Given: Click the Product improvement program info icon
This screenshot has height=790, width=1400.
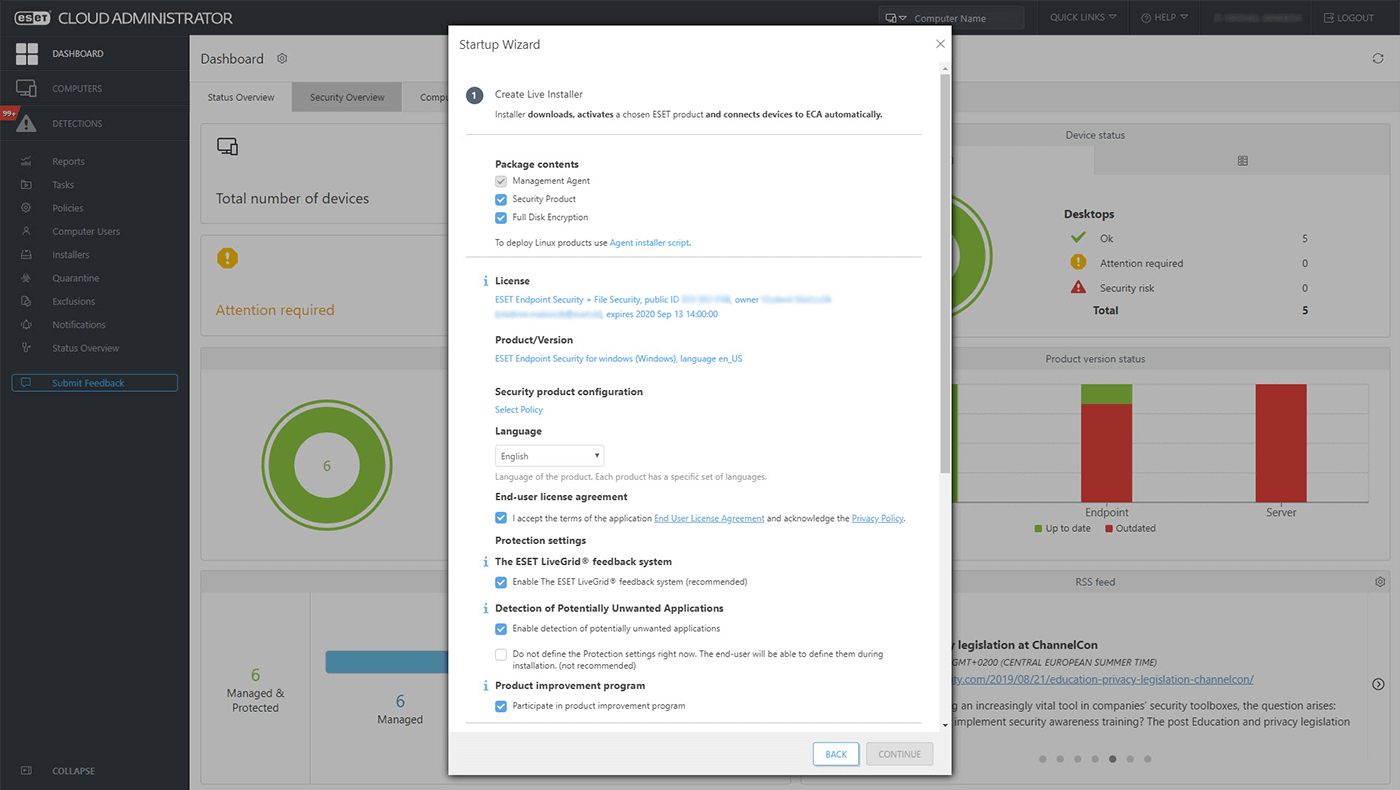Looking at the screenshot, I should 486,686.
